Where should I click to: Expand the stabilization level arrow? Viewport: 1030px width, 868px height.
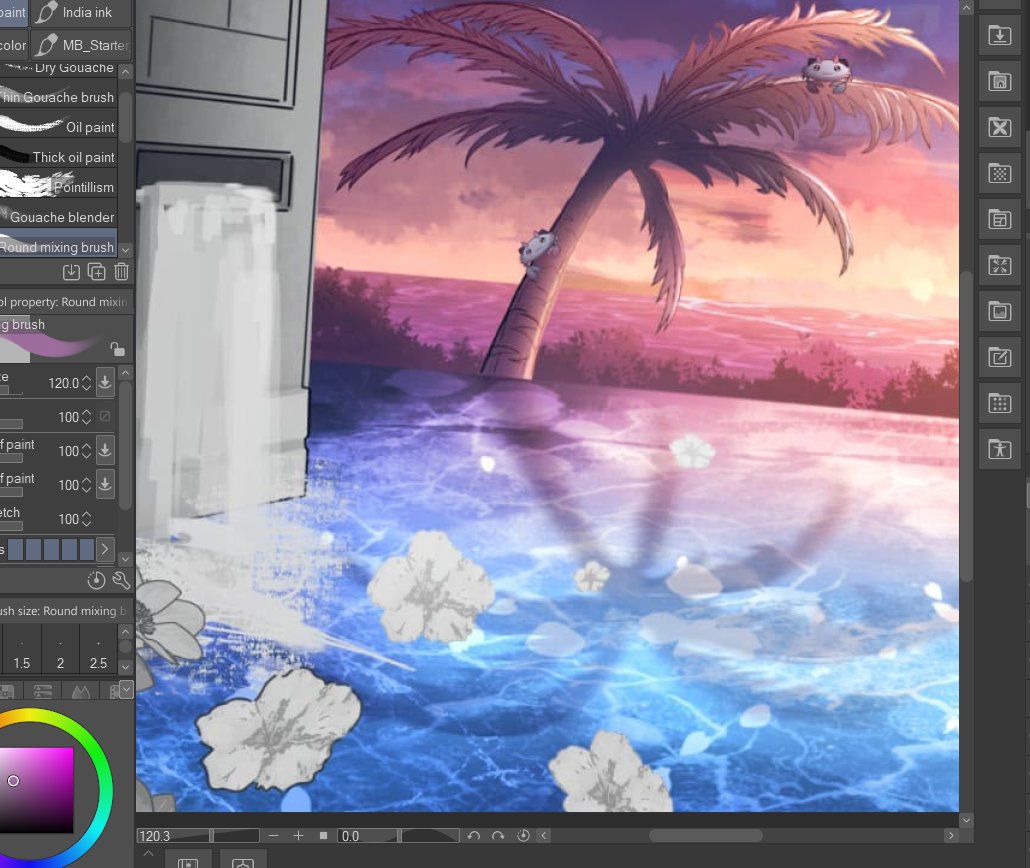coord(105,549)
